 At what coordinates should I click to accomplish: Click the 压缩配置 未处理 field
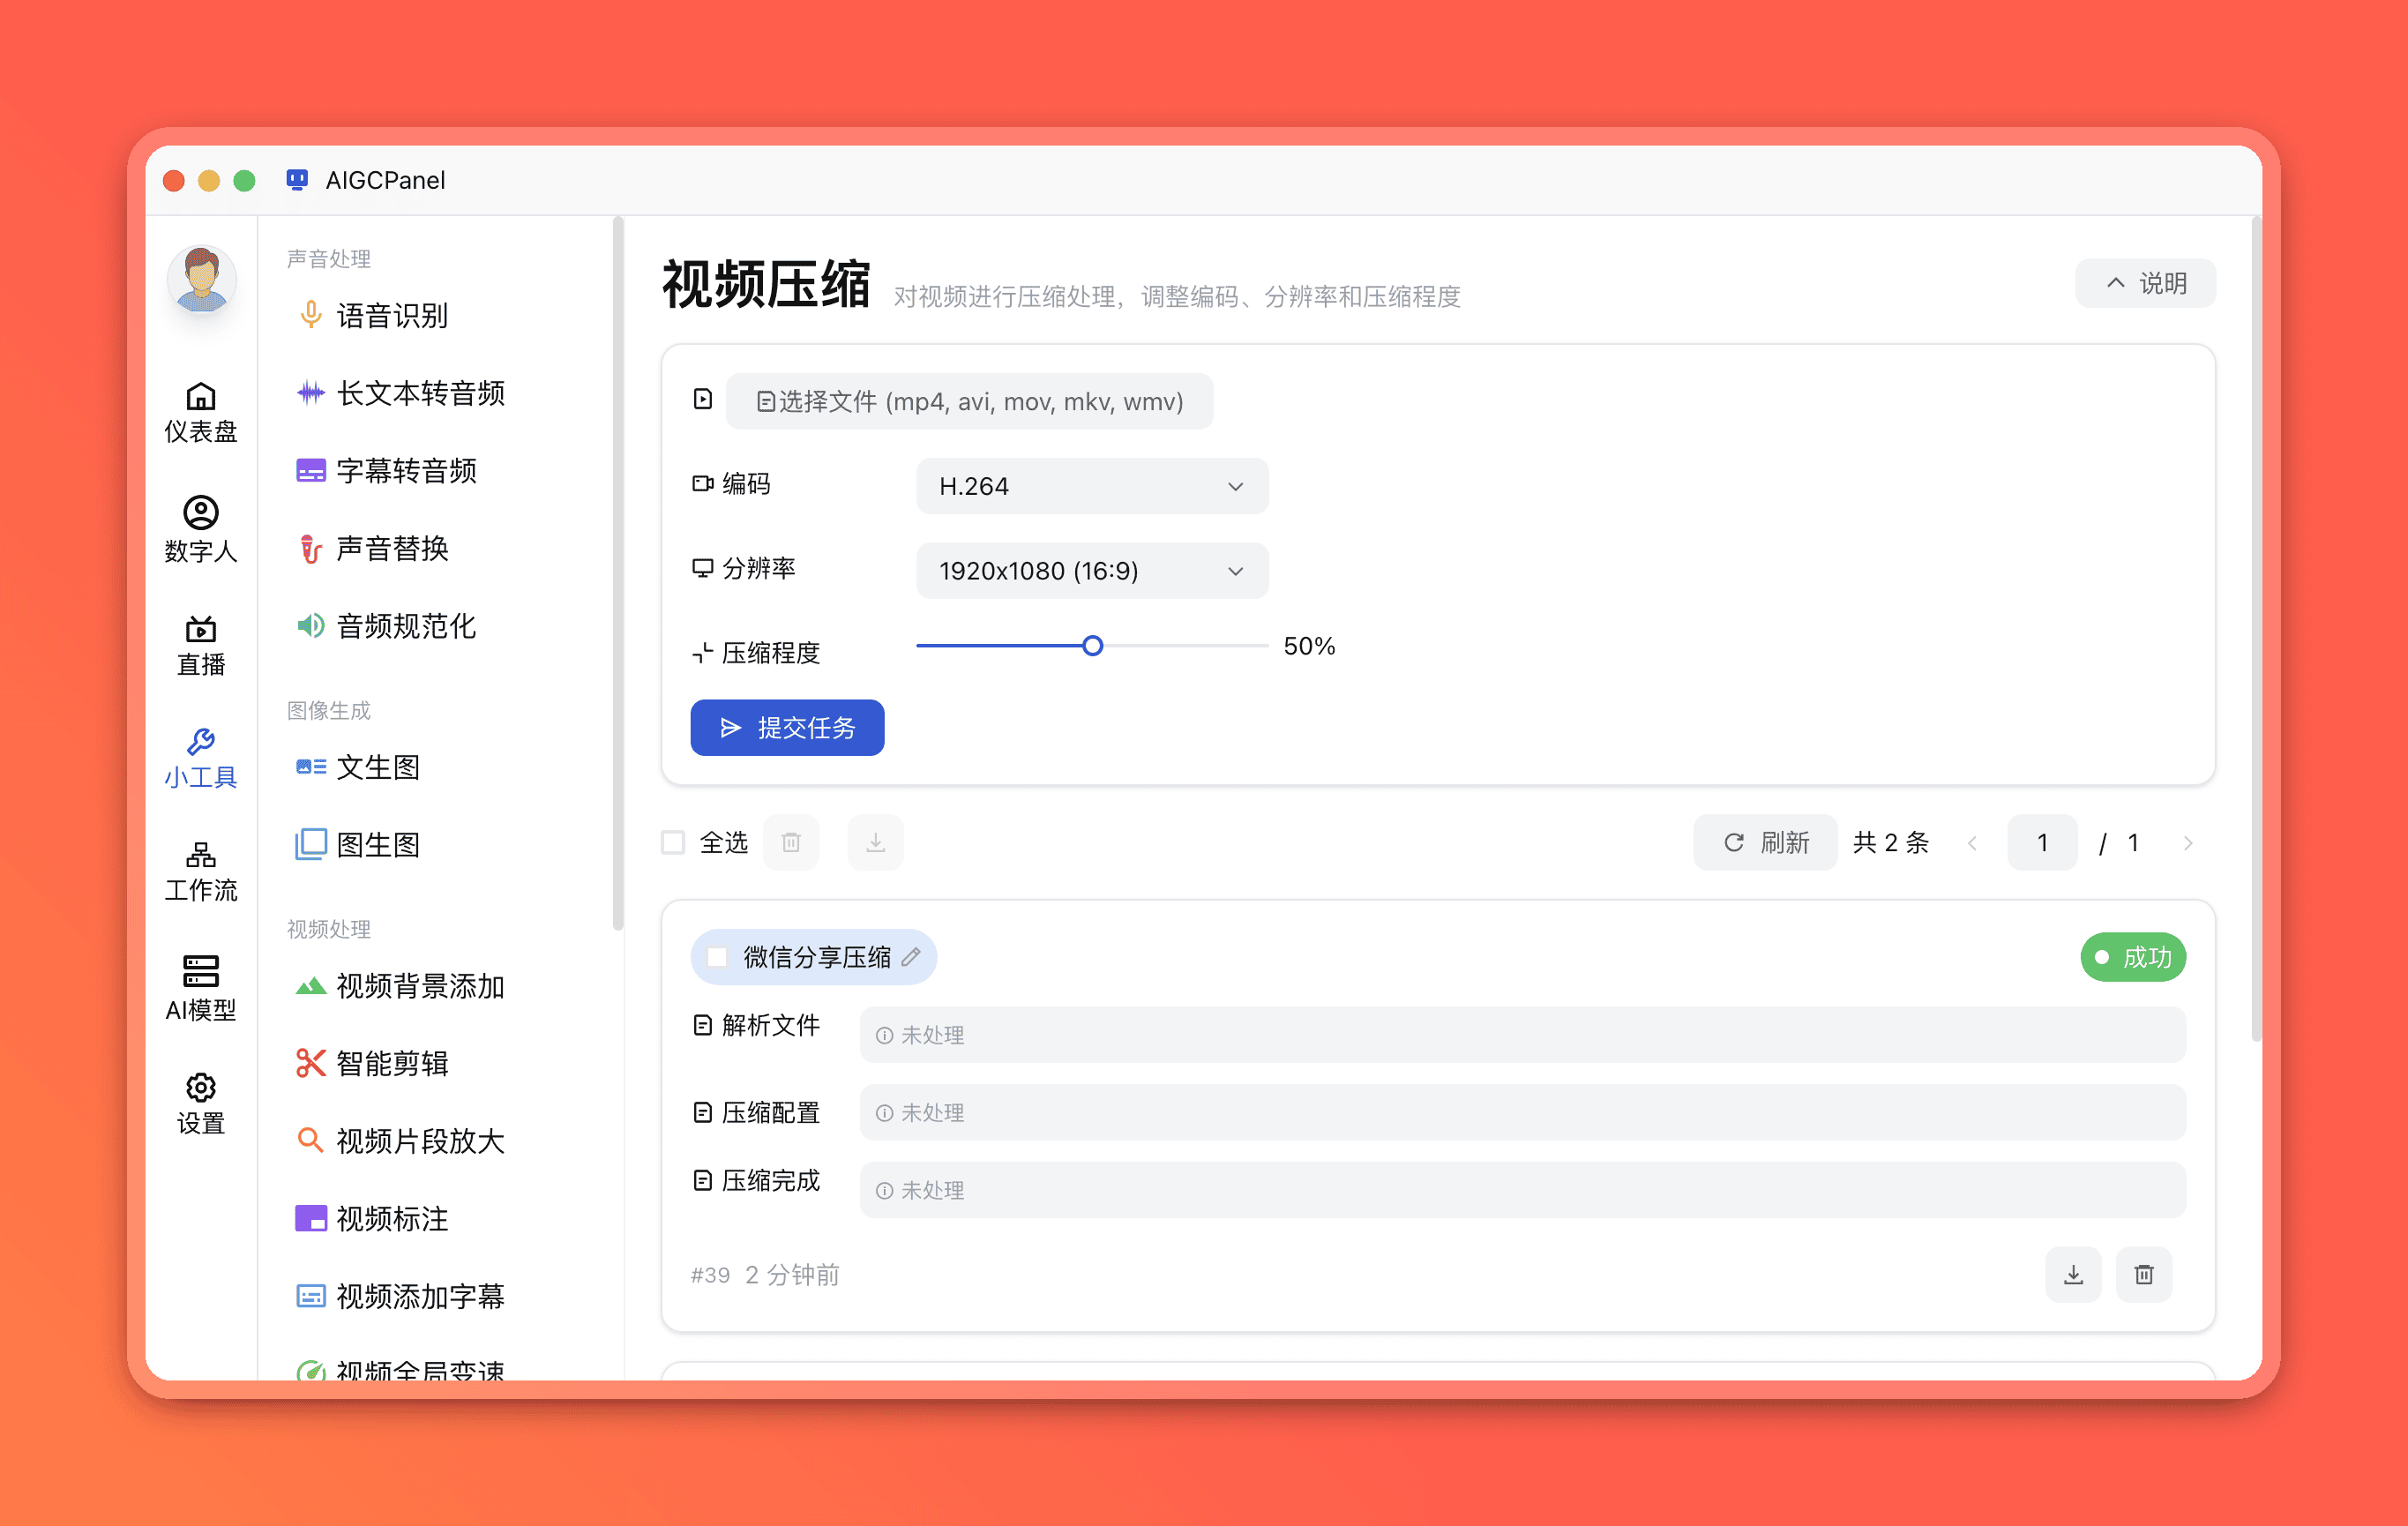point(1522,1112)
